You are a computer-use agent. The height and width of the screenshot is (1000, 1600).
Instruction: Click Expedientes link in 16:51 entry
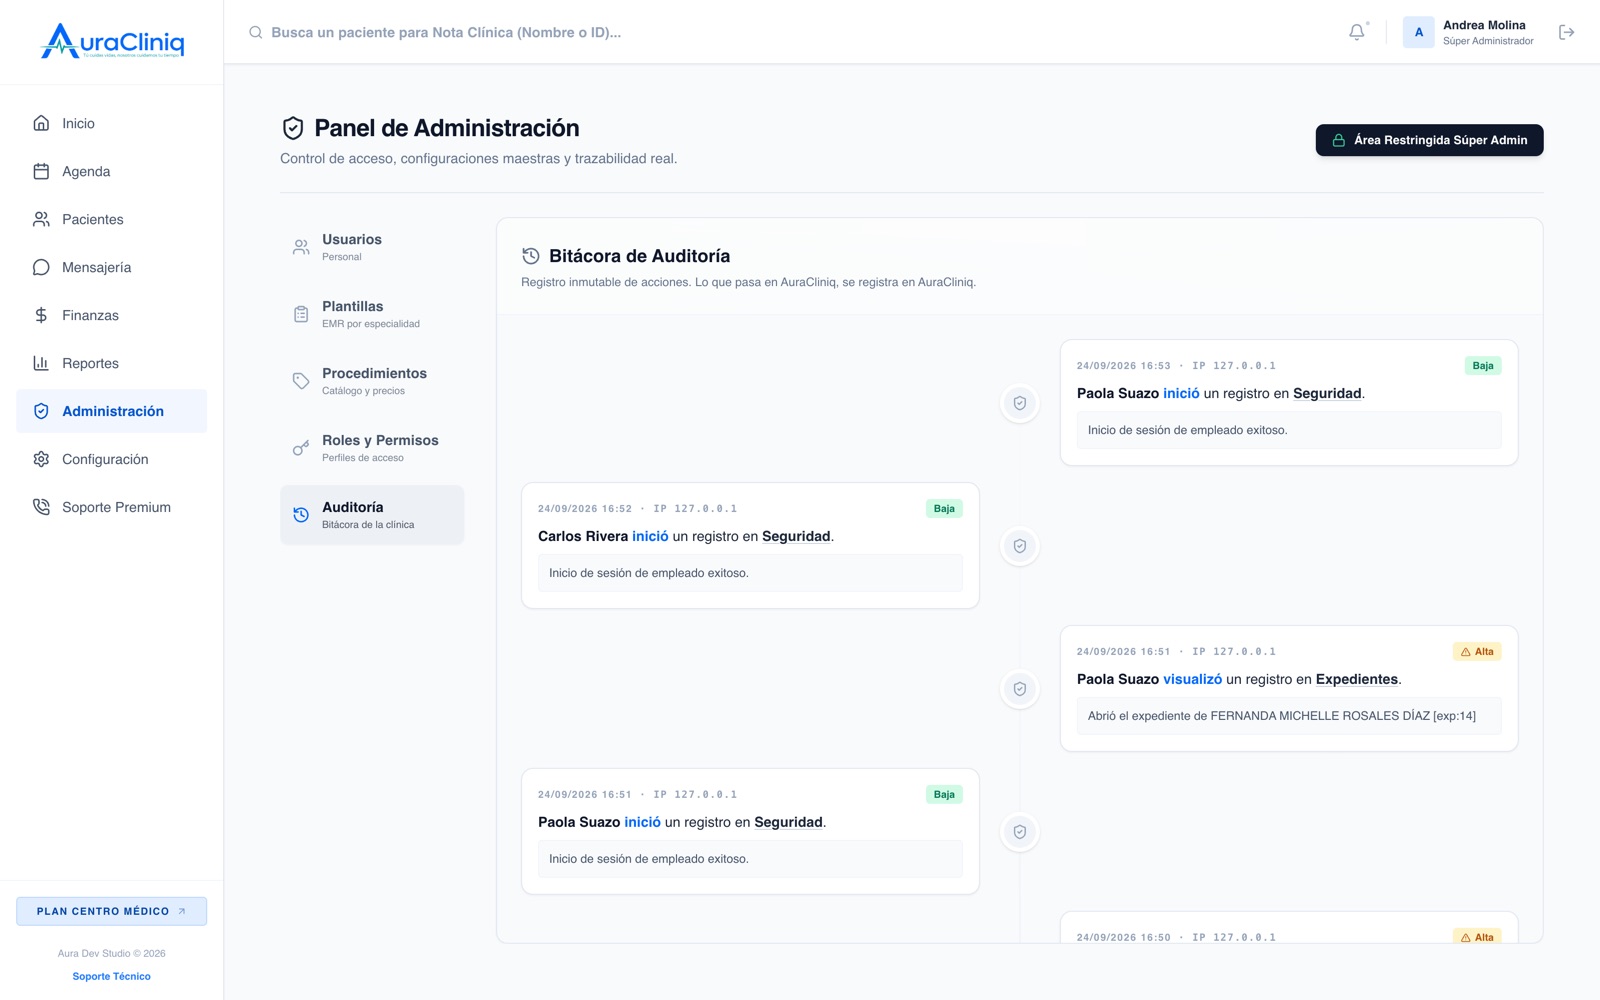1356,679
